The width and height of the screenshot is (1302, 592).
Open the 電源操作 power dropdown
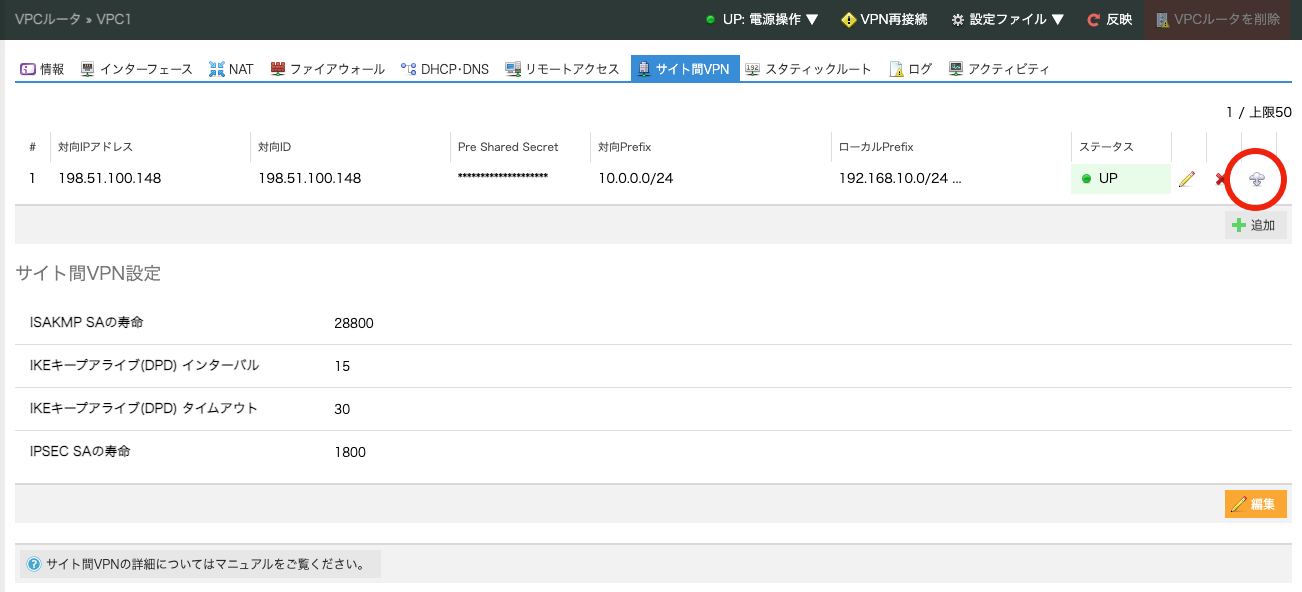pyautogui.click(x=762, y=19)
